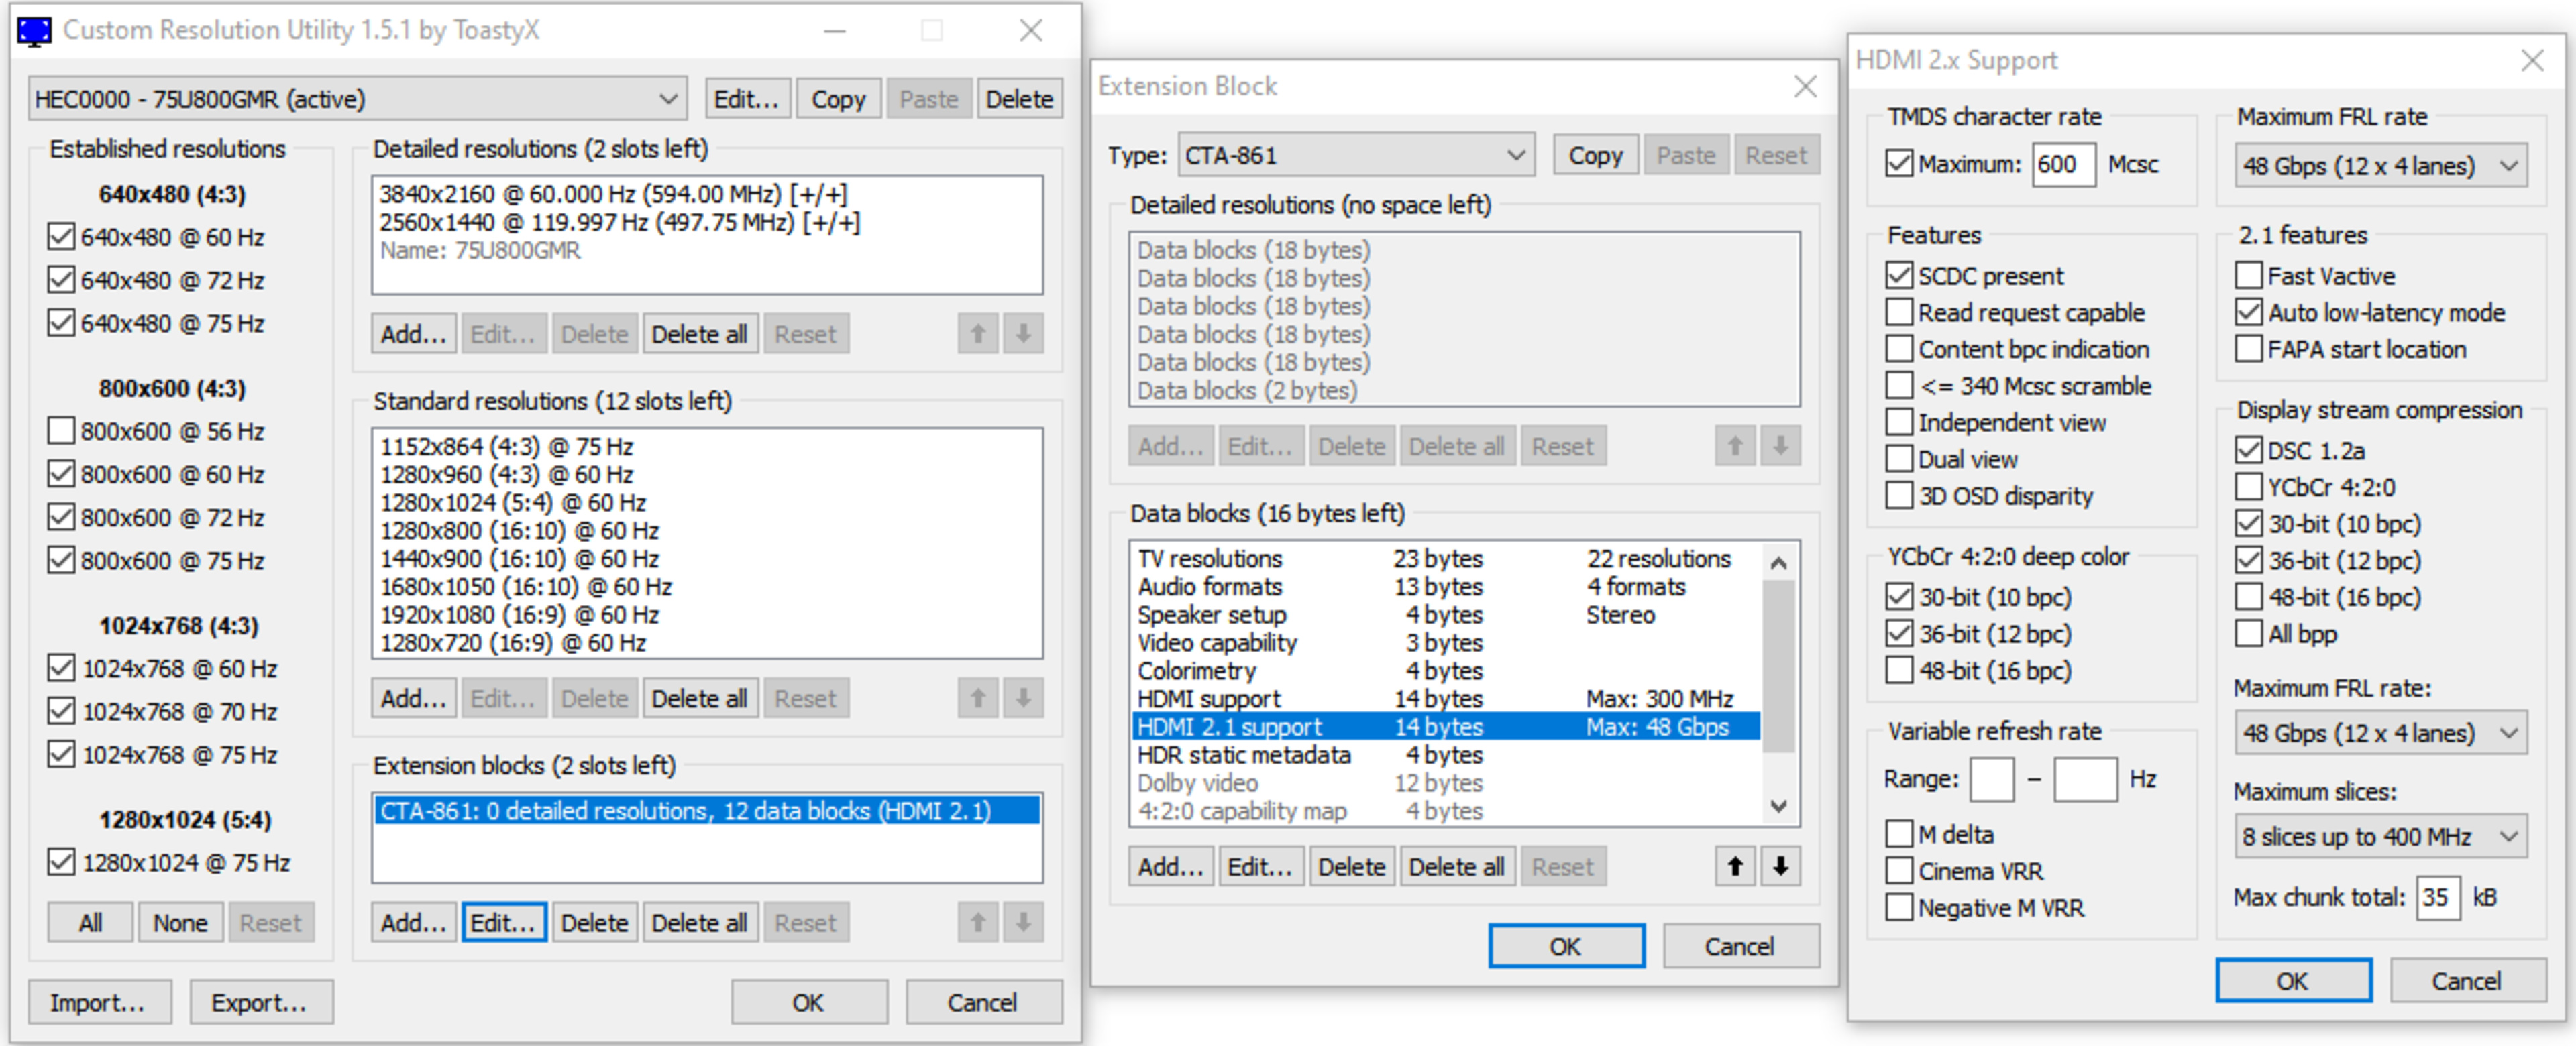Click the down arrow under Standard resolutions list

1023,698
